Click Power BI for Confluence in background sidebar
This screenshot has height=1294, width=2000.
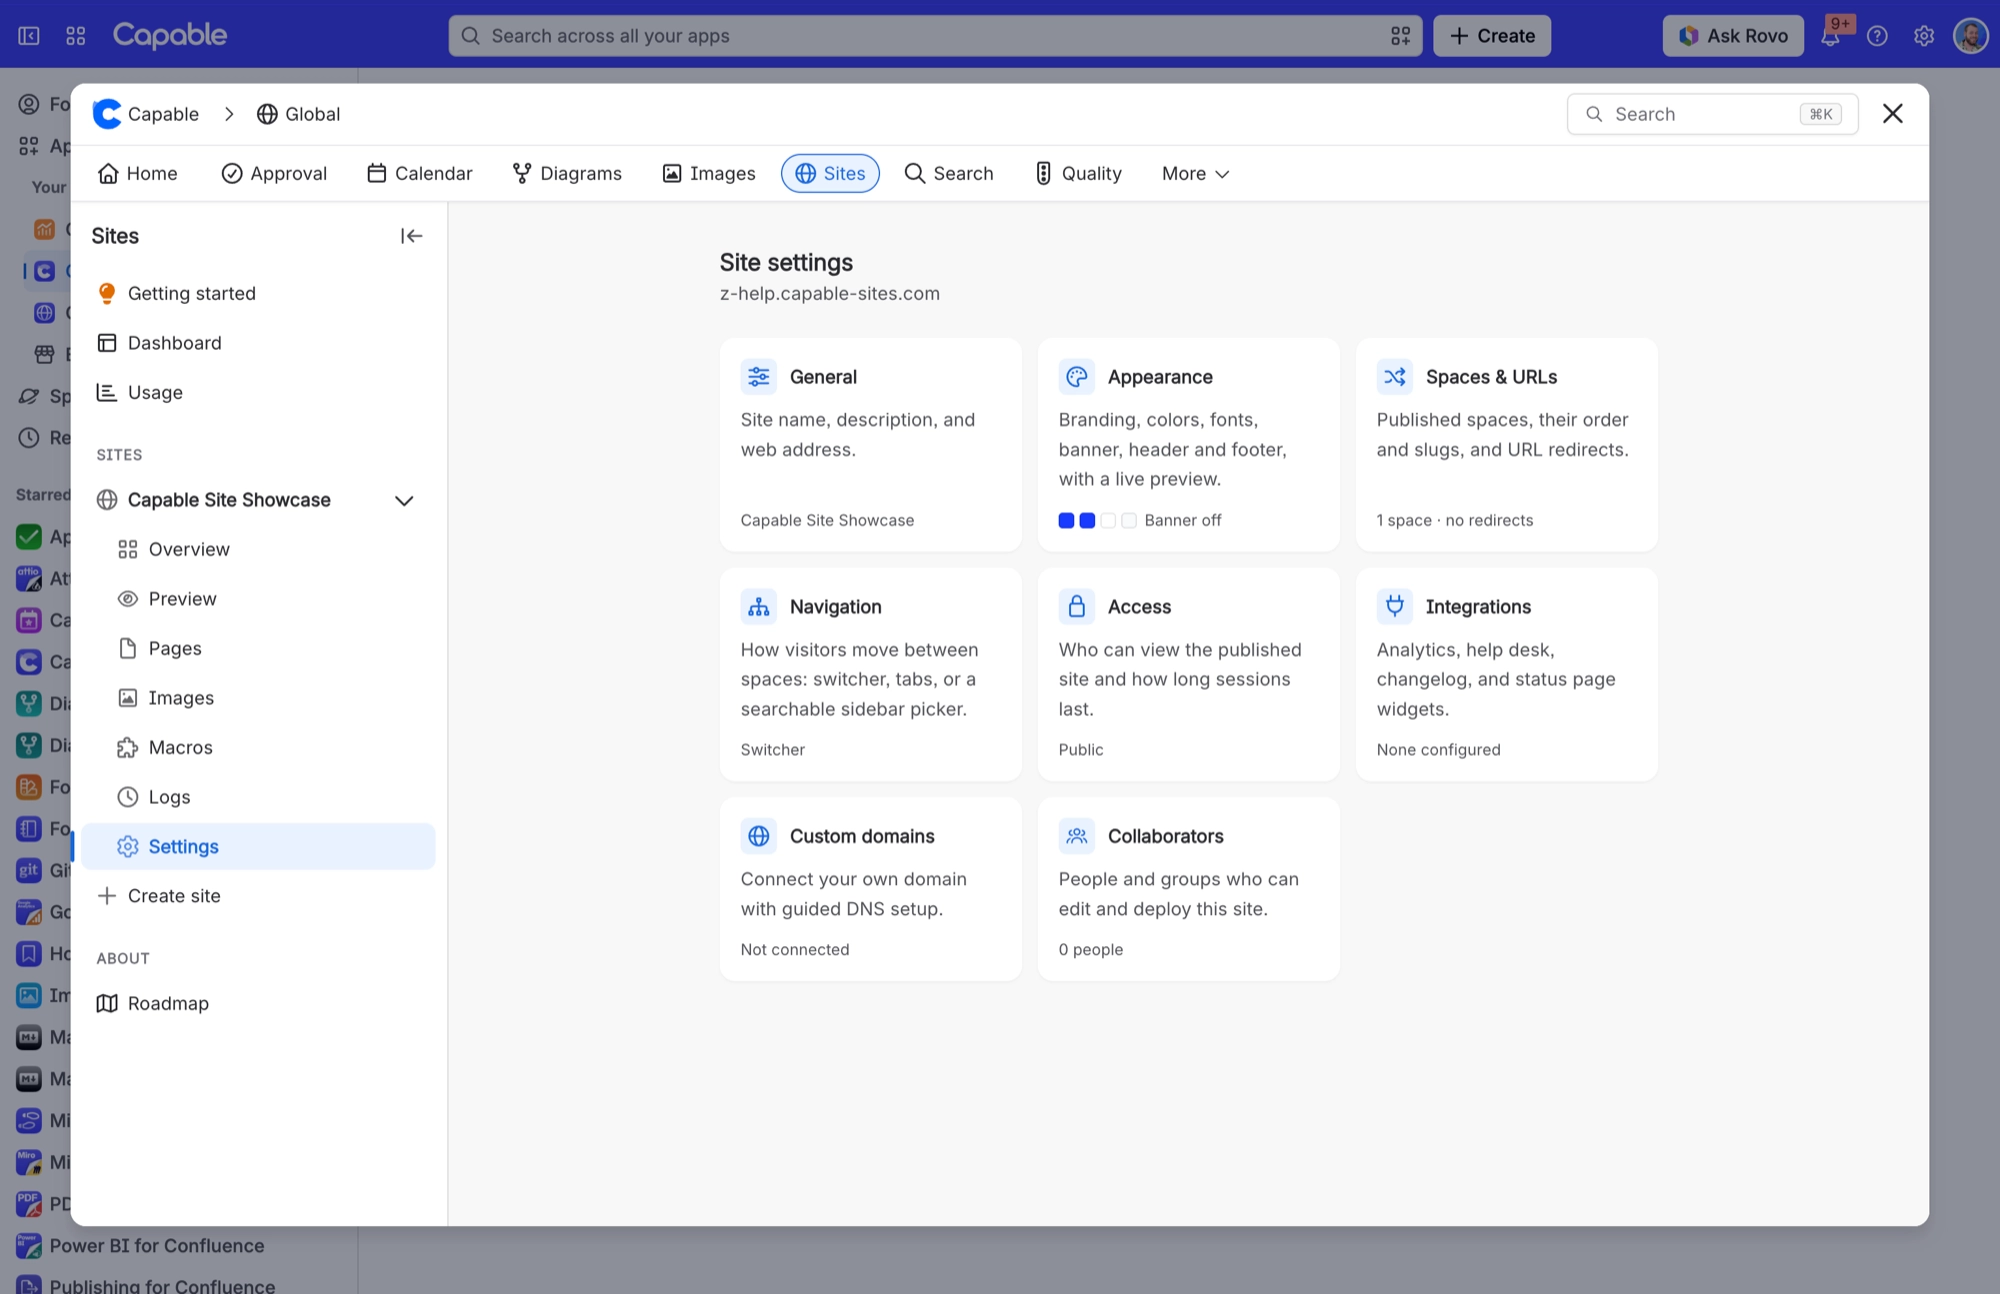pos(157,1246)
